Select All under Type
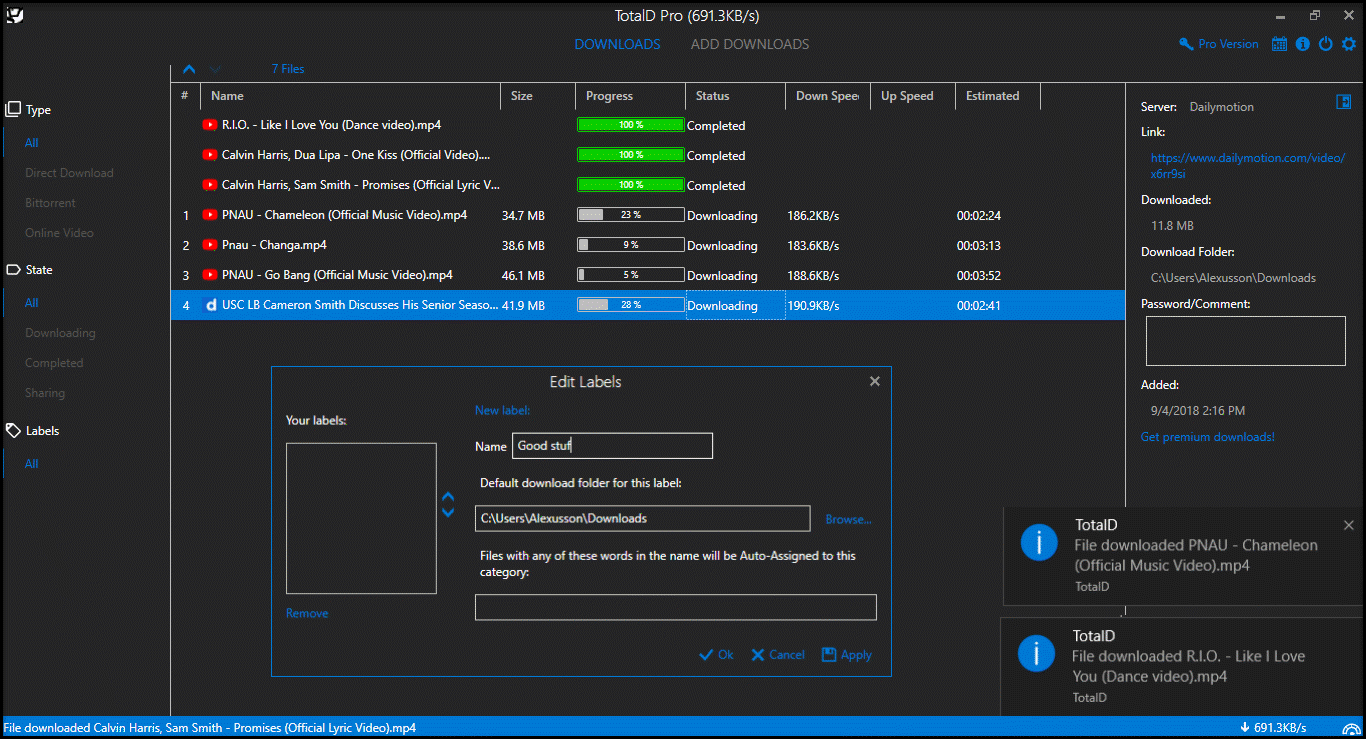This screenshot has height=739, width=1366. [x=32, y=143]
